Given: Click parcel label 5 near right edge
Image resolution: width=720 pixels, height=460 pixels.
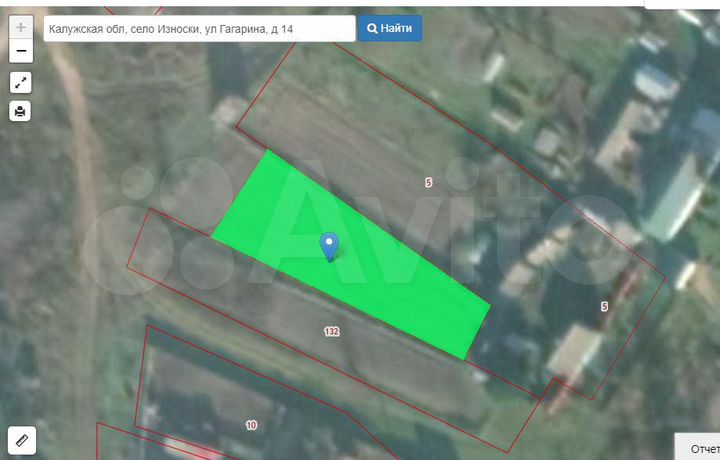Looking at the screenshot, I should (x=604, y=306).
